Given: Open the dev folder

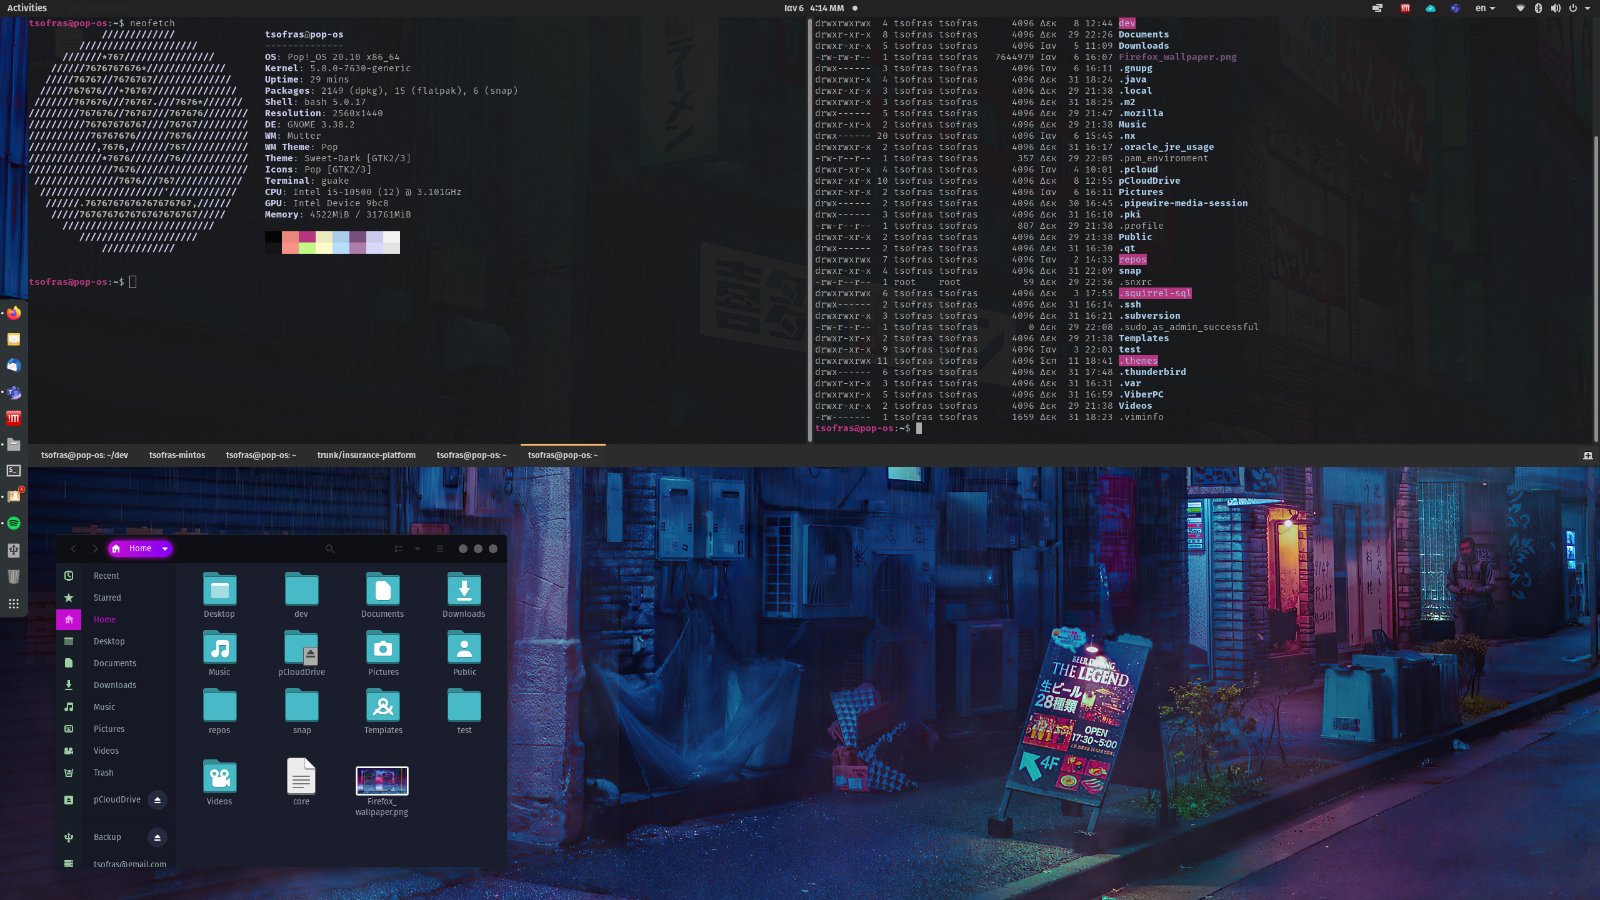Looking at the screenshot, I should tap(301, 595).
